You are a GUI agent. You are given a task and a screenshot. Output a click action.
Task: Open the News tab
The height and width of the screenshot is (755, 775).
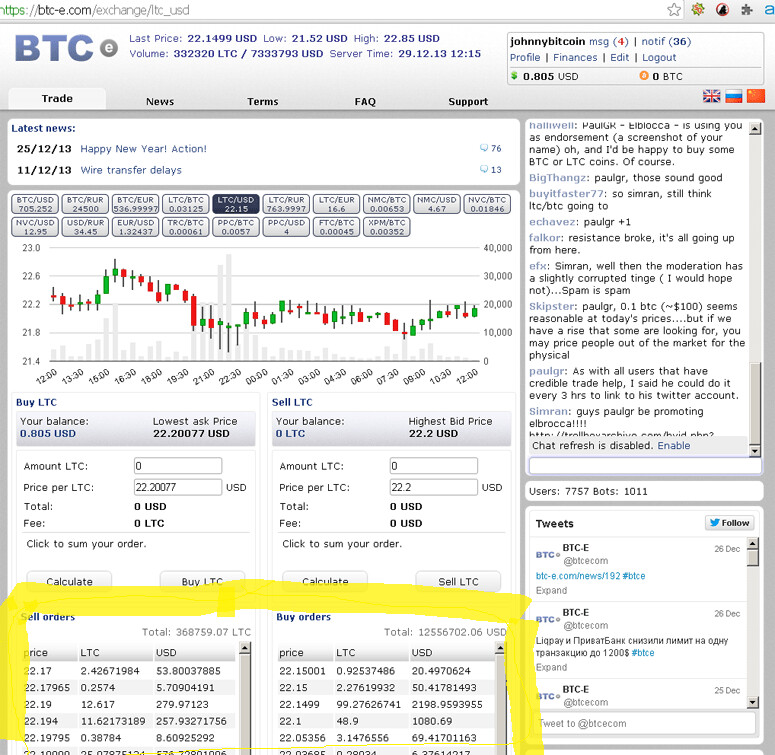160,101
